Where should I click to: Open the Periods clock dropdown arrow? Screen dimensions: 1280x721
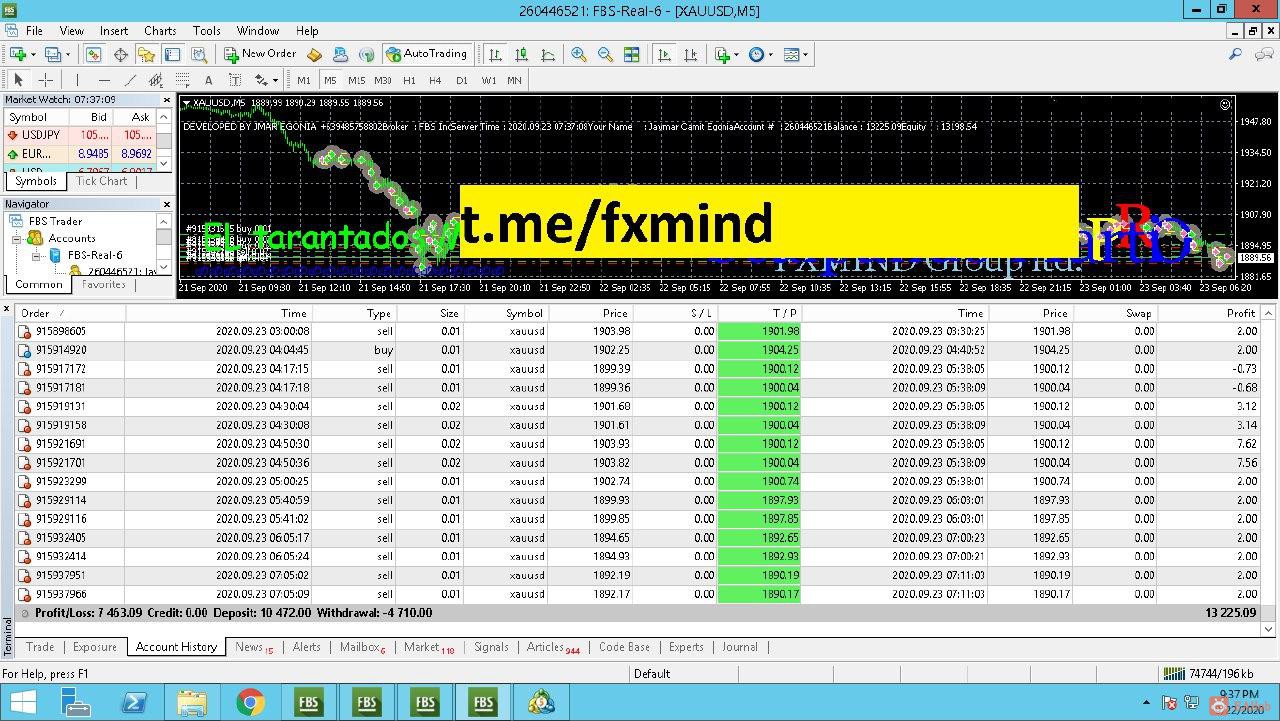click(771, 54)
